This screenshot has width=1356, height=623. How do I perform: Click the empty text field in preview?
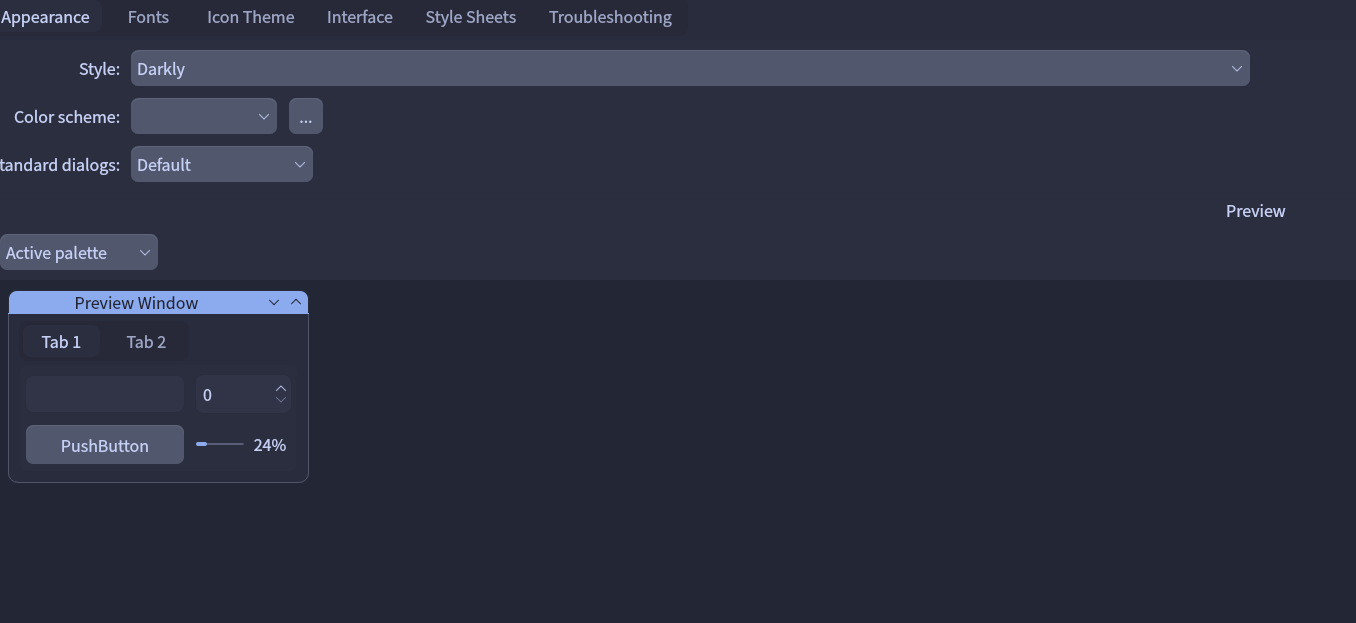[105, 395]
